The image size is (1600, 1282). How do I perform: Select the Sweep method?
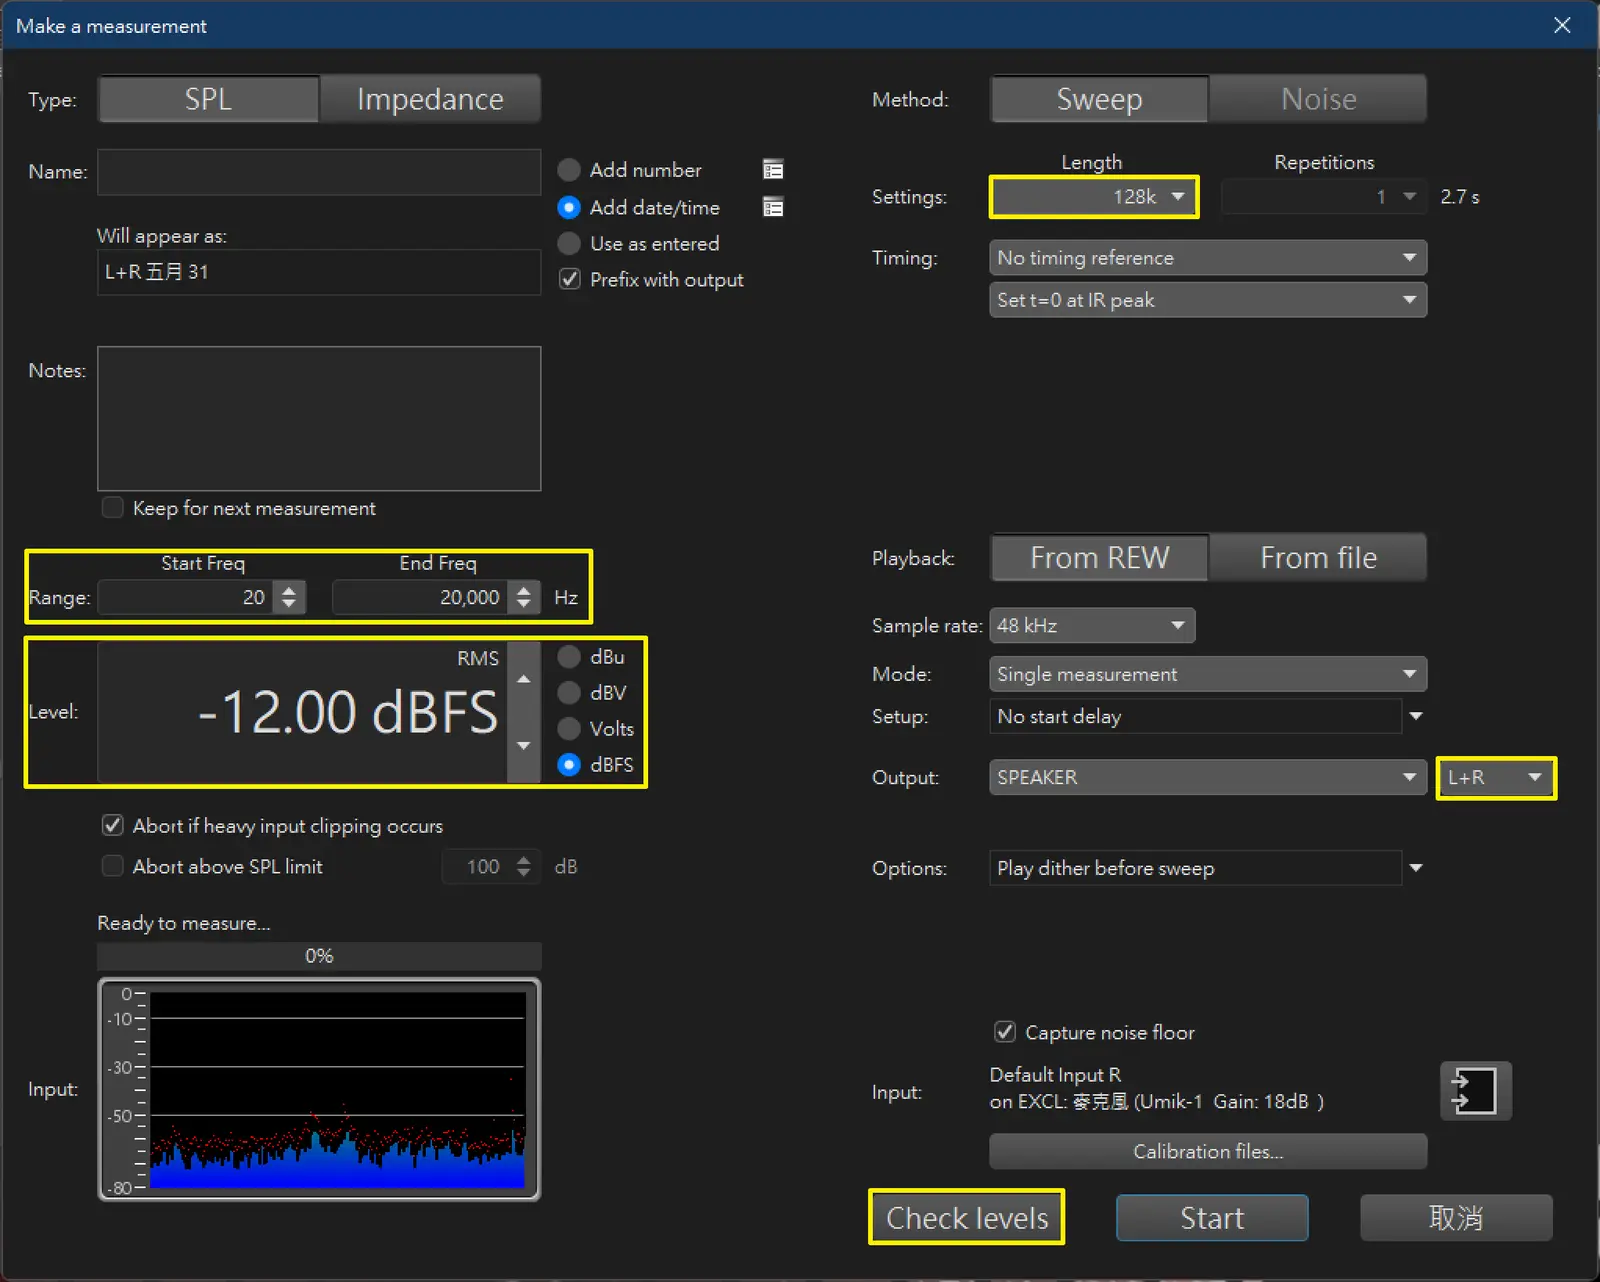point(1099,99)
